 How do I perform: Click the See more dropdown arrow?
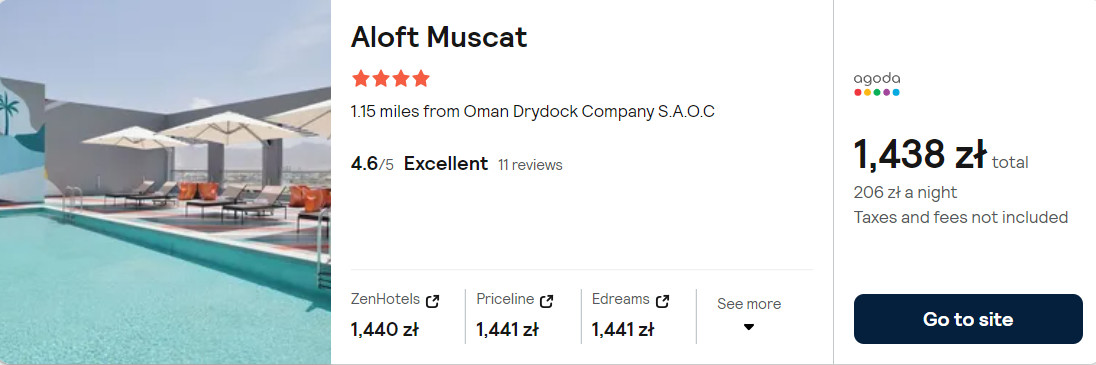click(749, 327)
